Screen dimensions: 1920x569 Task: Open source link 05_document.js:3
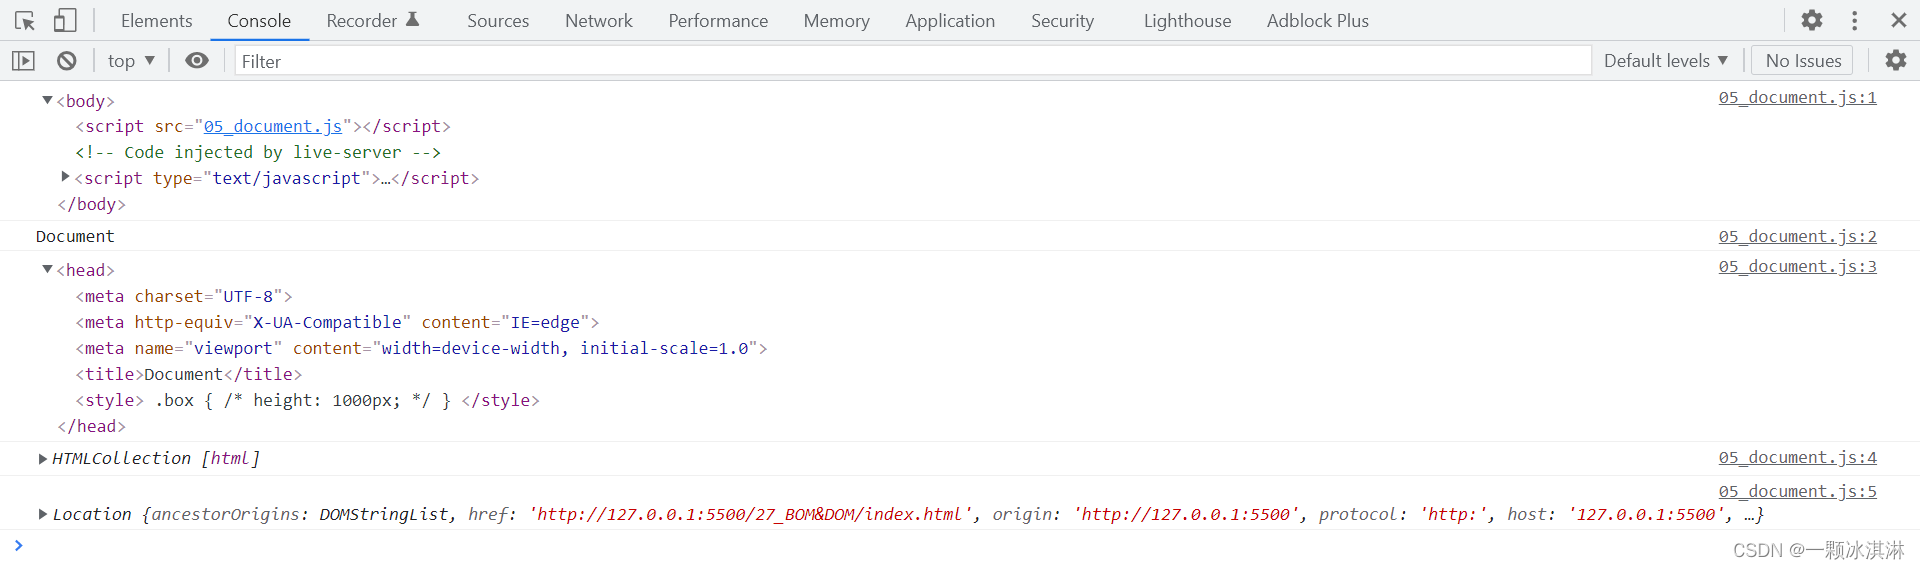tap(1797, 266)
